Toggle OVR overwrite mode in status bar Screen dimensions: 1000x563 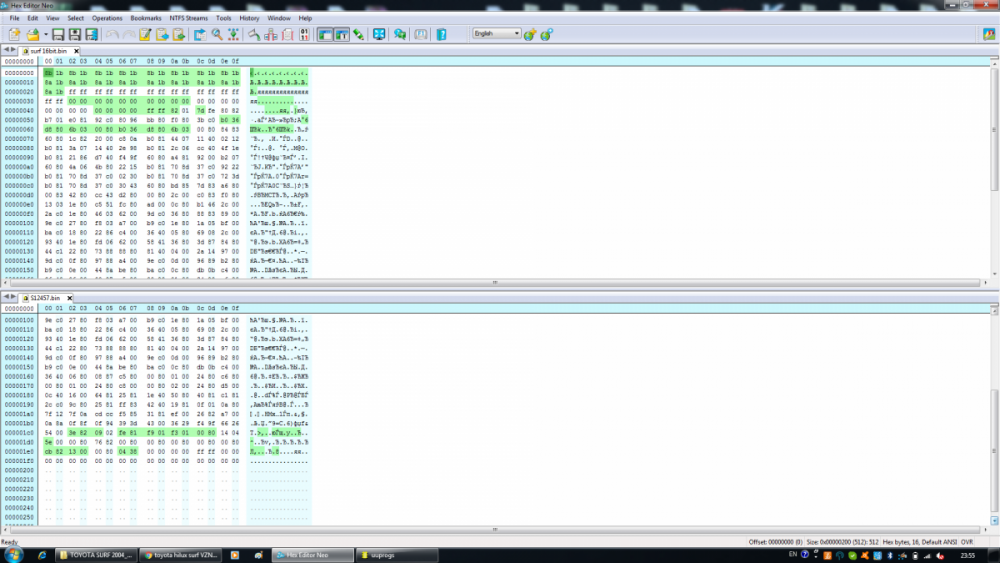(968, 542)
